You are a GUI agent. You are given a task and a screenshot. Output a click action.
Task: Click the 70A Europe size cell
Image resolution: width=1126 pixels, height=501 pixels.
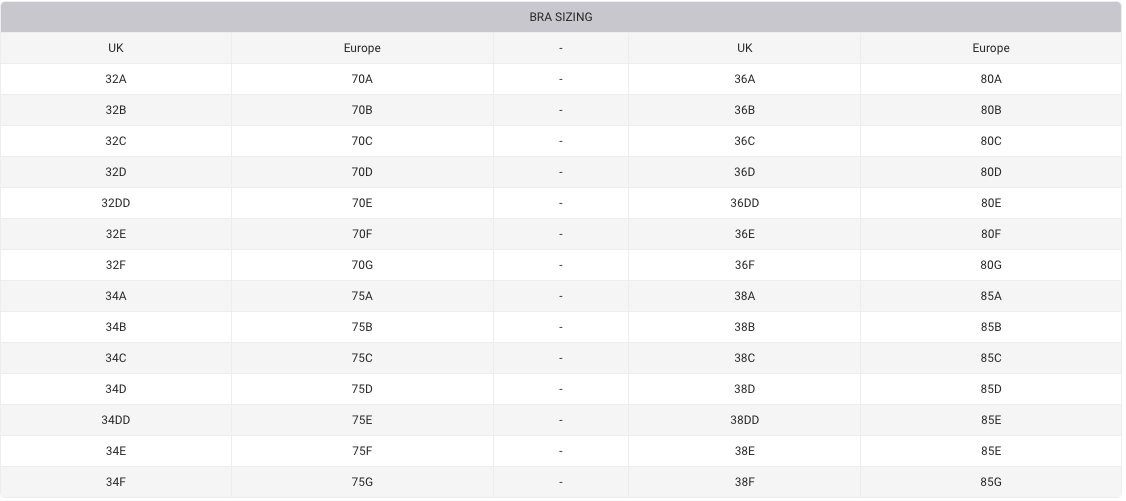[362, 79]
